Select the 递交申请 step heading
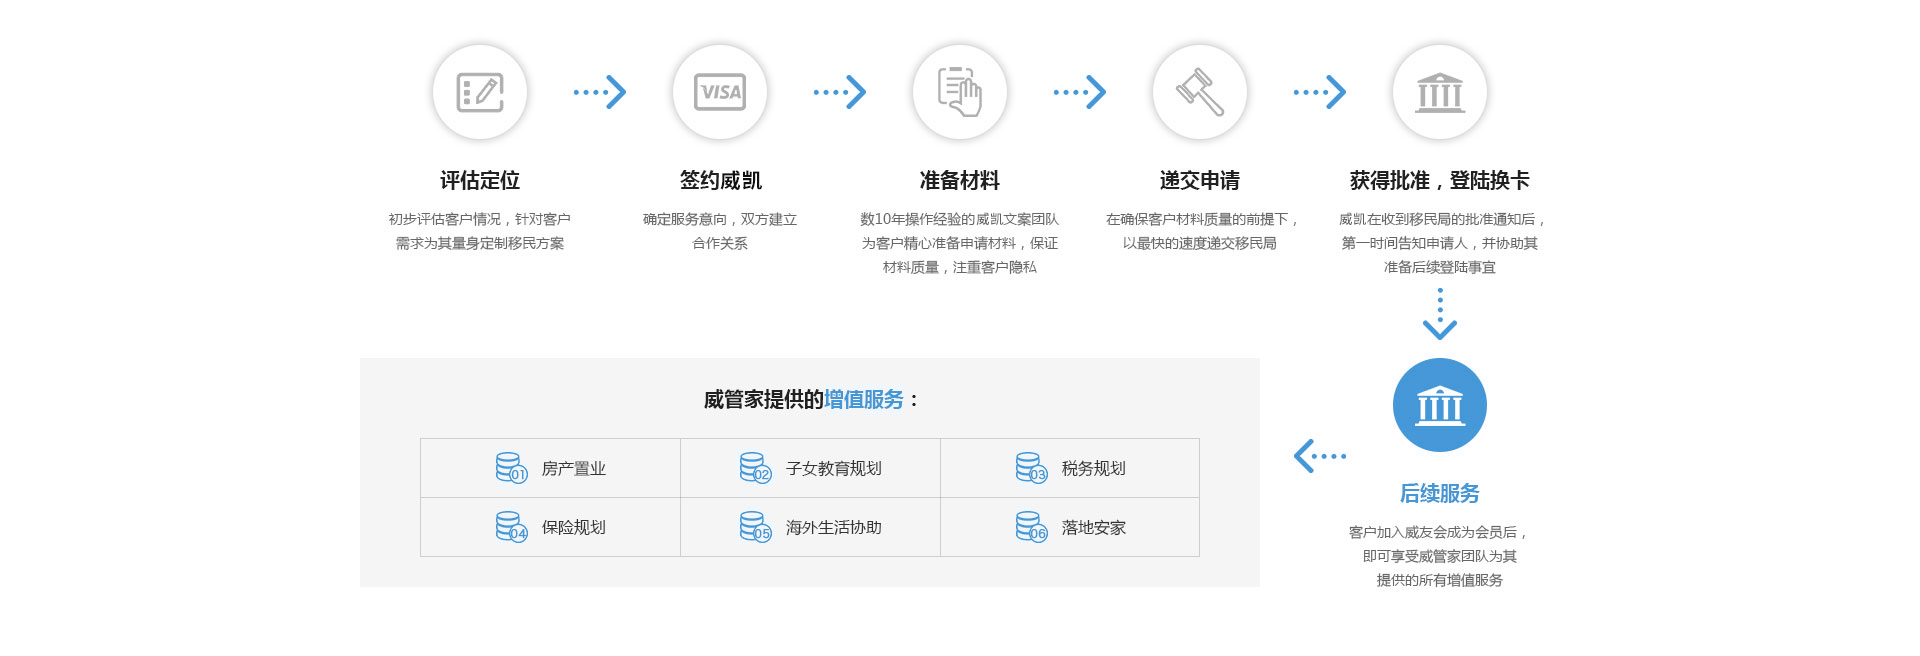 point(1200,181)
